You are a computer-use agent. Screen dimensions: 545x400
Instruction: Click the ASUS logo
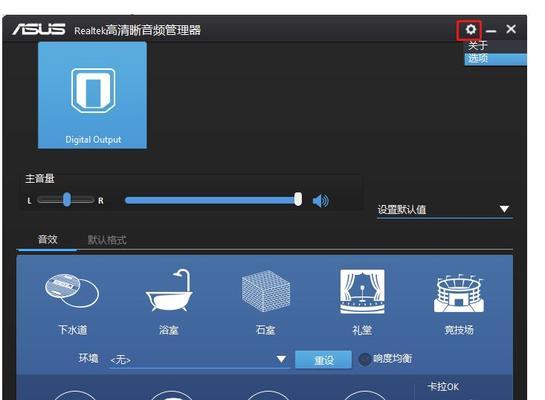[39, 30]
